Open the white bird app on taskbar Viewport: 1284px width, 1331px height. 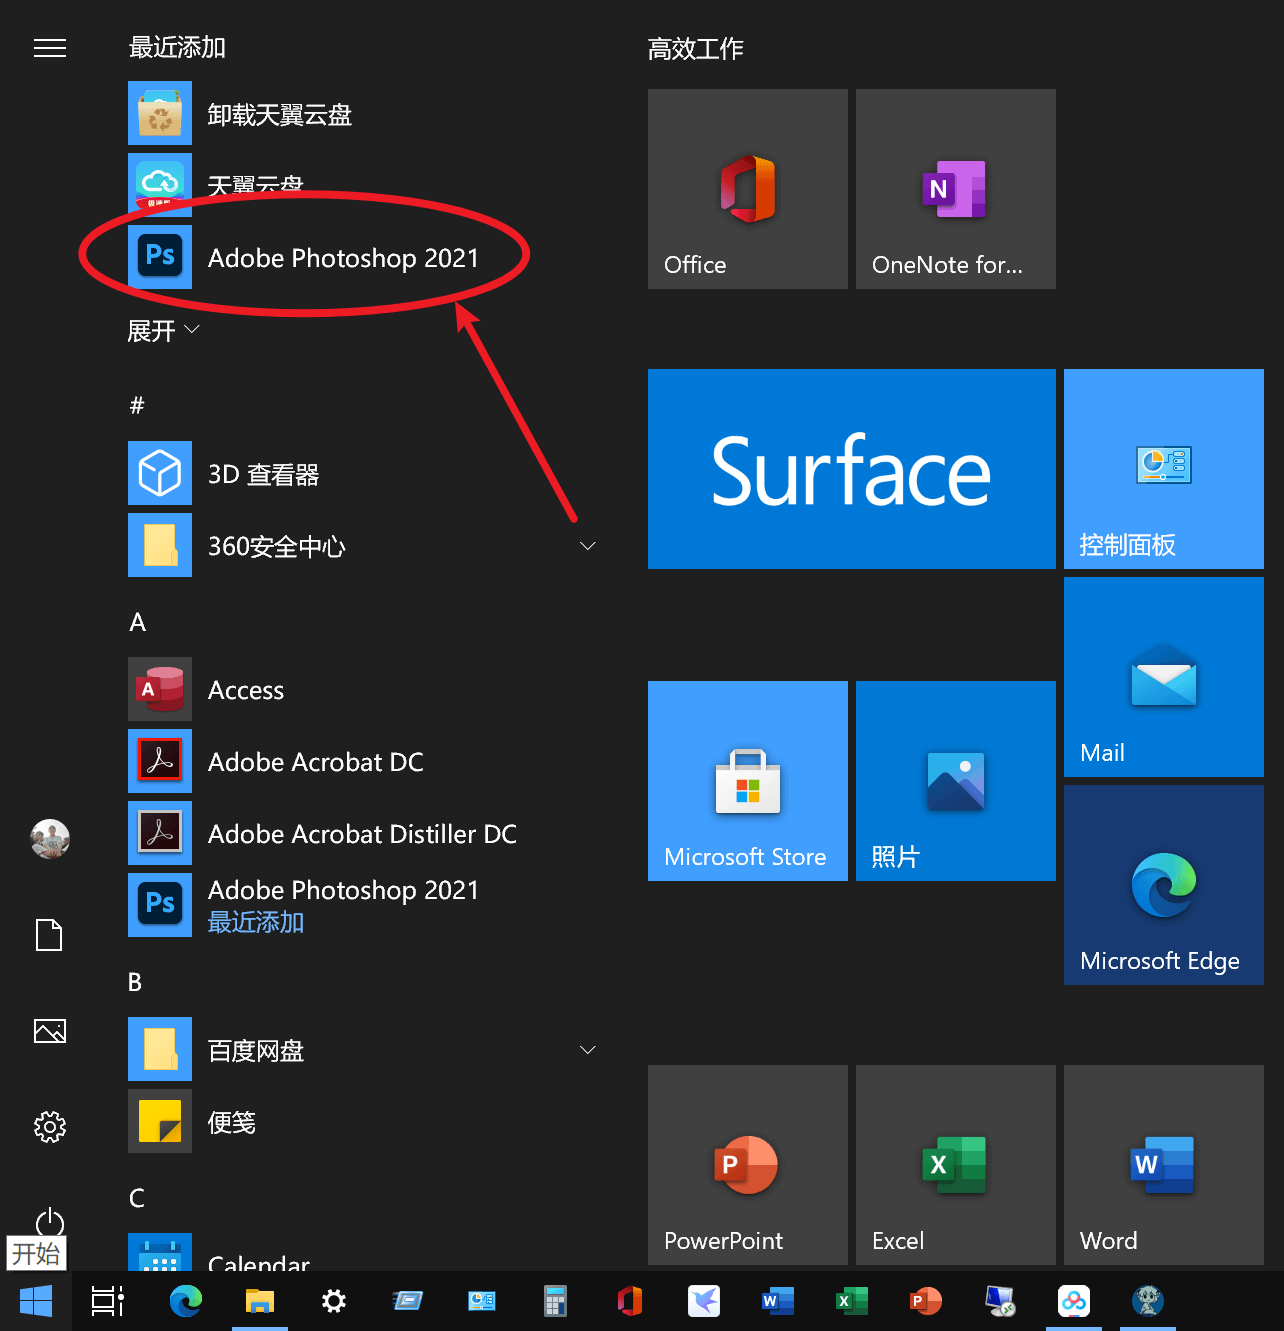[704, 1301]
